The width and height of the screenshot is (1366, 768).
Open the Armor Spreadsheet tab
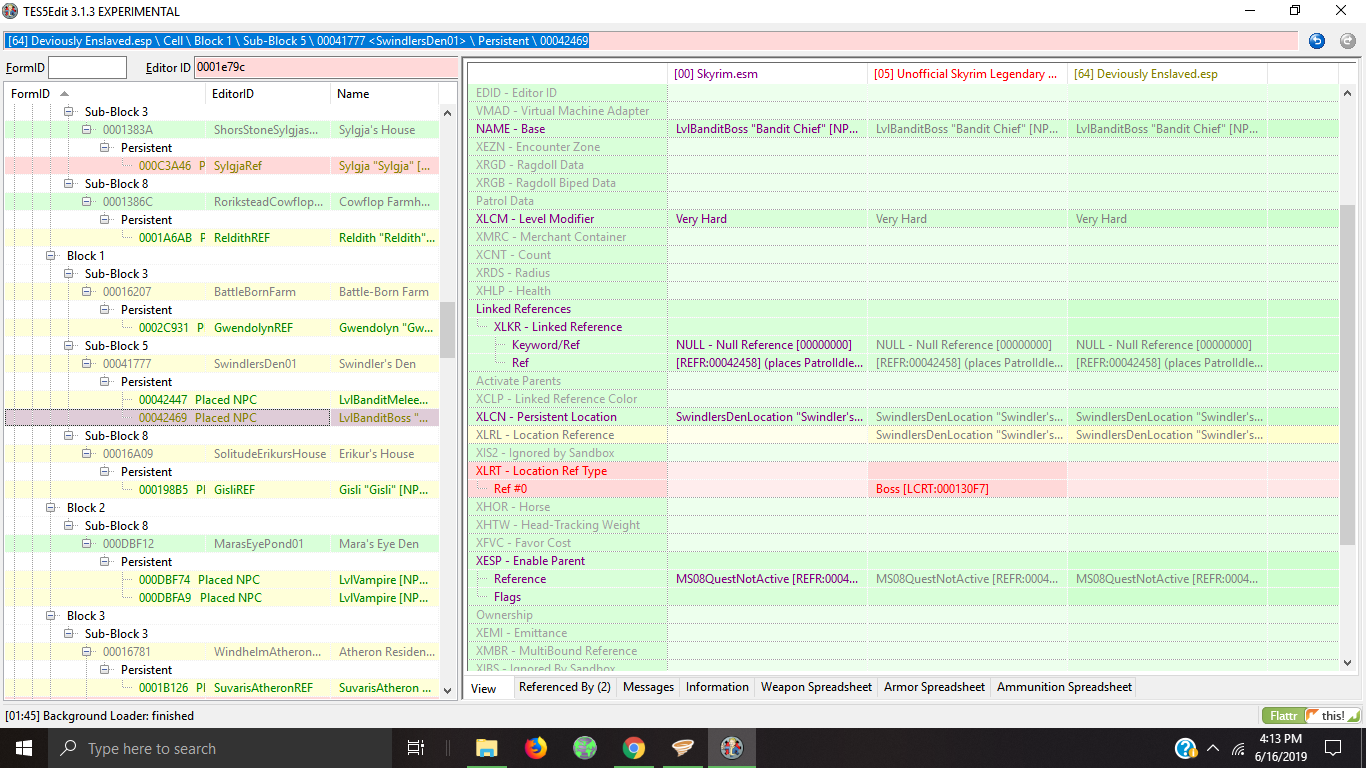pyautogui.click(x=934, y=687)
